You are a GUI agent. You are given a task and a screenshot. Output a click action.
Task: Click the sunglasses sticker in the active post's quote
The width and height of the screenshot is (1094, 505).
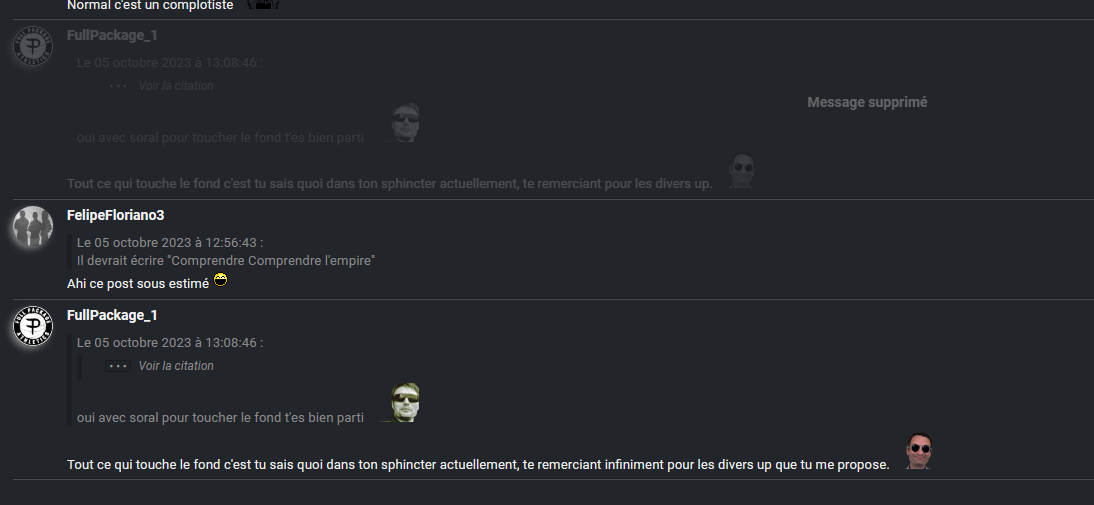(x=400, y=402)
